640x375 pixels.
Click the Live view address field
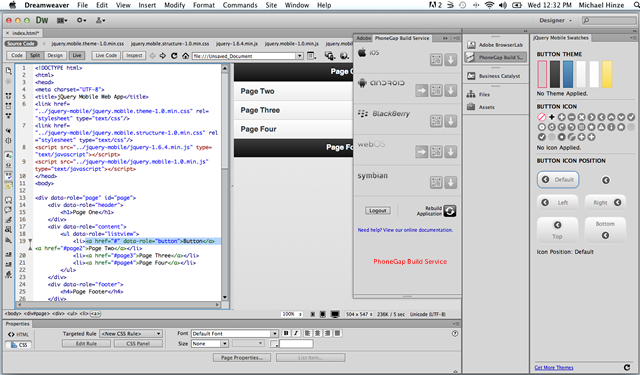[244, 56]
